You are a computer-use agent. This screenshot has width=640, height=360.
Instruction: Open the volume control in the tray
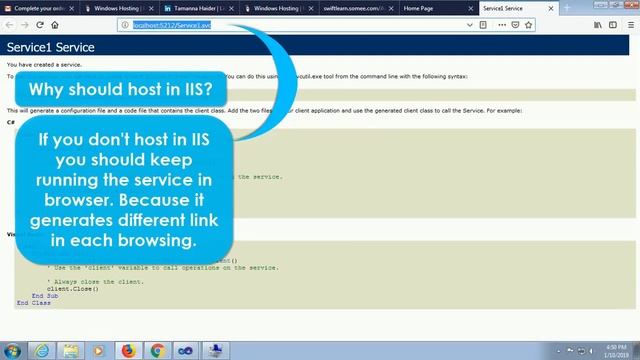591,351
